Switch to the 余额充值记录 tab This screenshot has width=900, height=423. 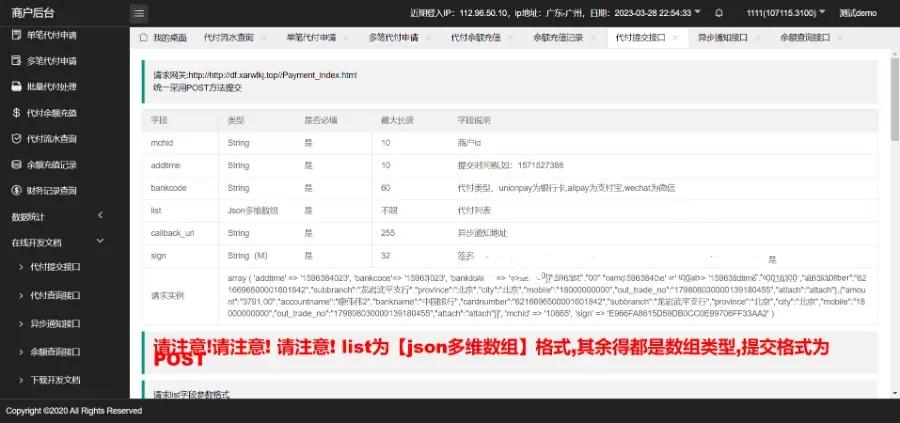point(558,38)
